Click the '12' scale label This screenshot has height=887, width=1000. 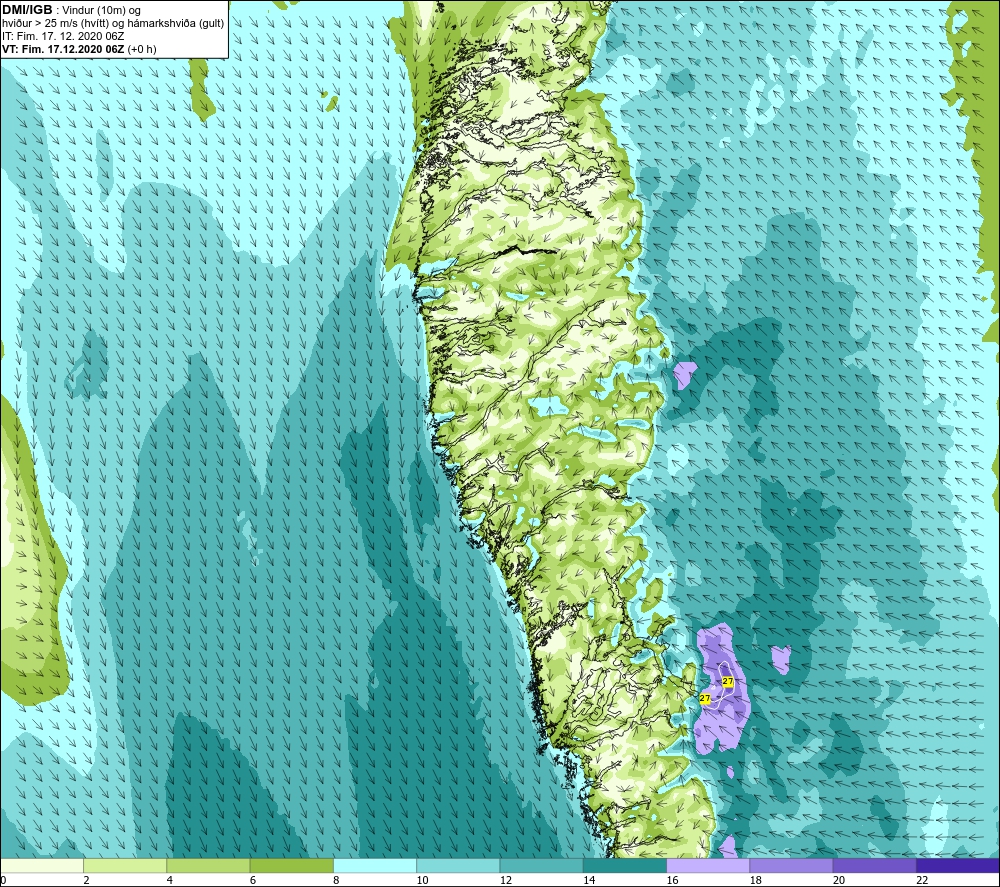pyautogui.click(x=506, y=880)
